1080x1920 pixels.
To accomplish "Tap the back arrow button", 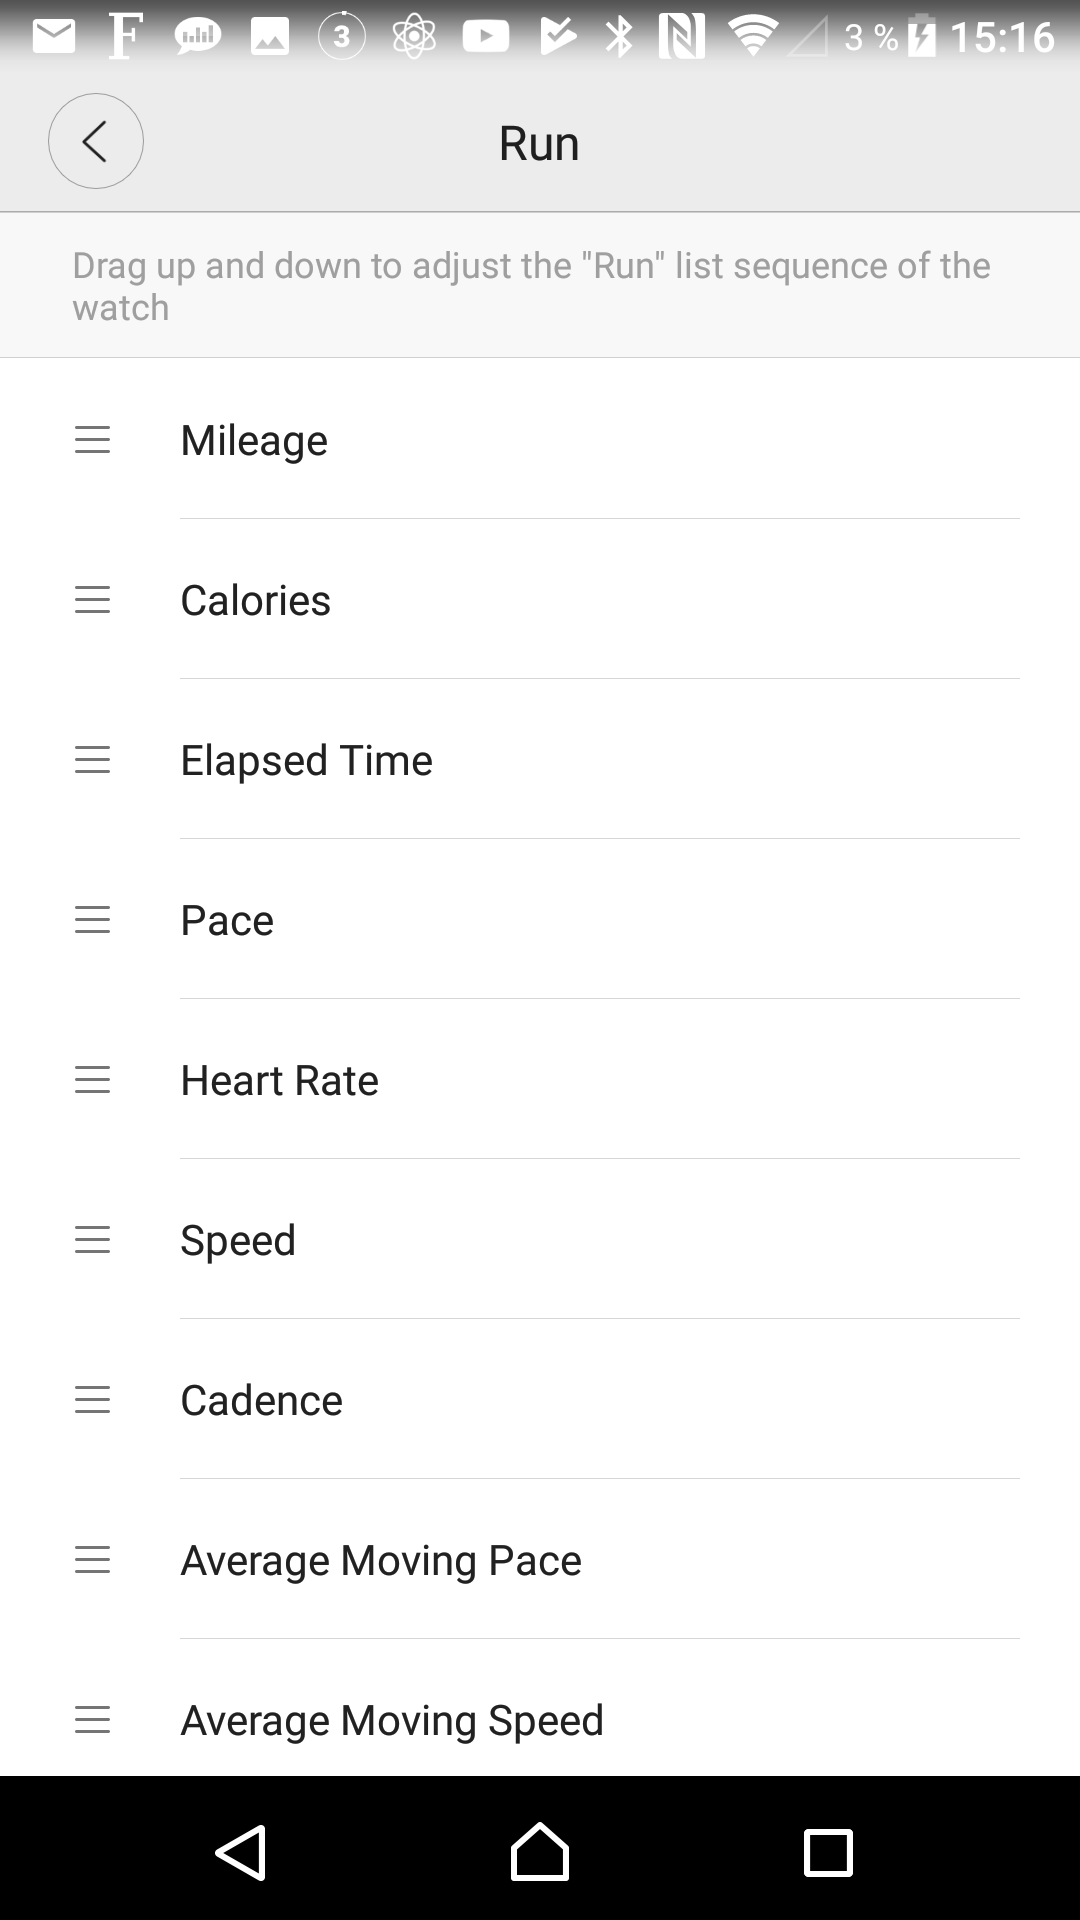I will pyautogui.click(x=96, y=142).
